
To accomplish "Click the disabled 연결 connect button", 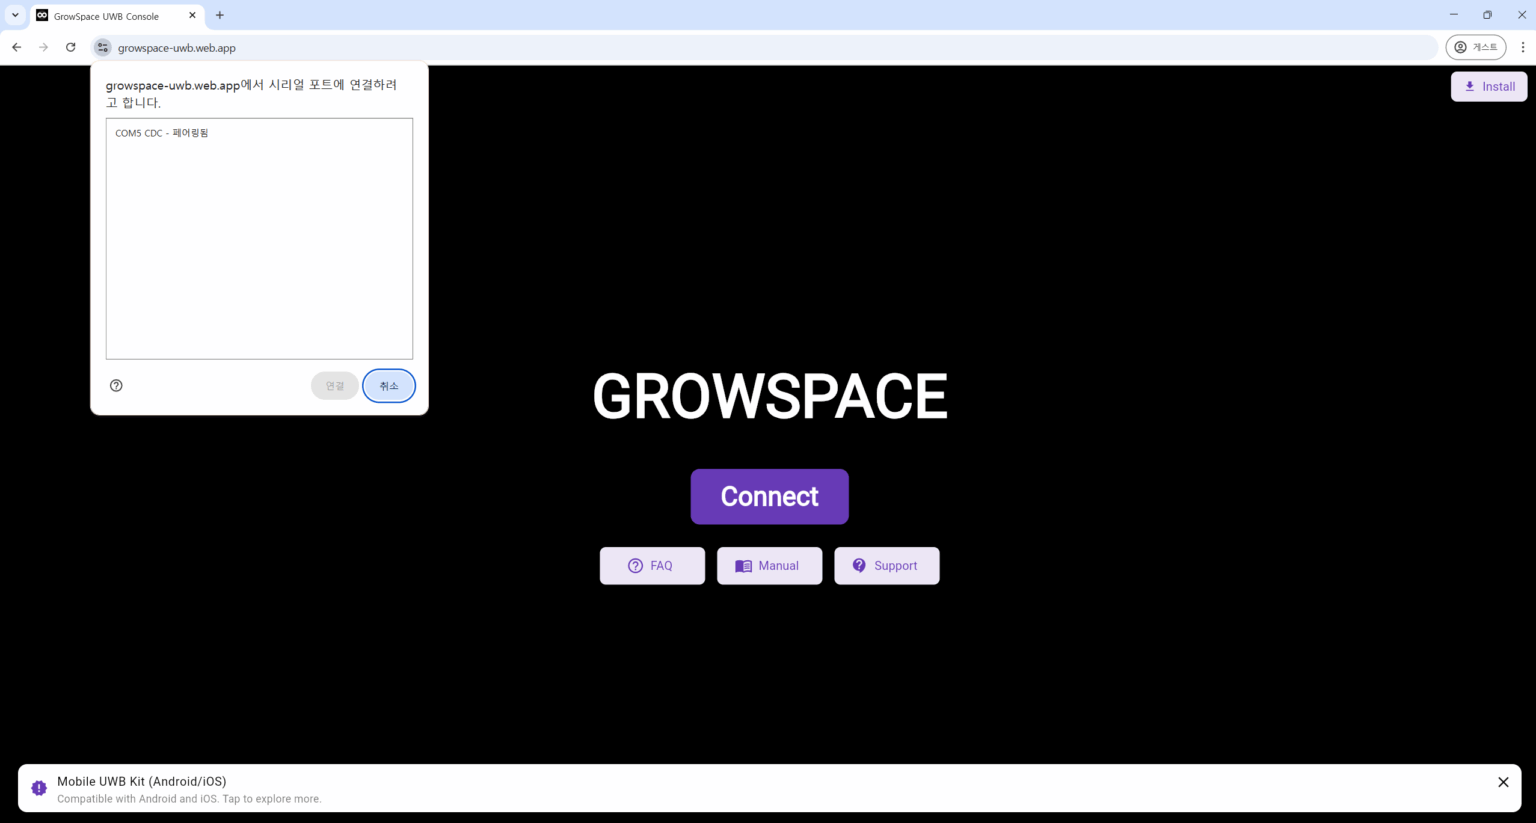I will pyautogui.click(x=335, y=386).
